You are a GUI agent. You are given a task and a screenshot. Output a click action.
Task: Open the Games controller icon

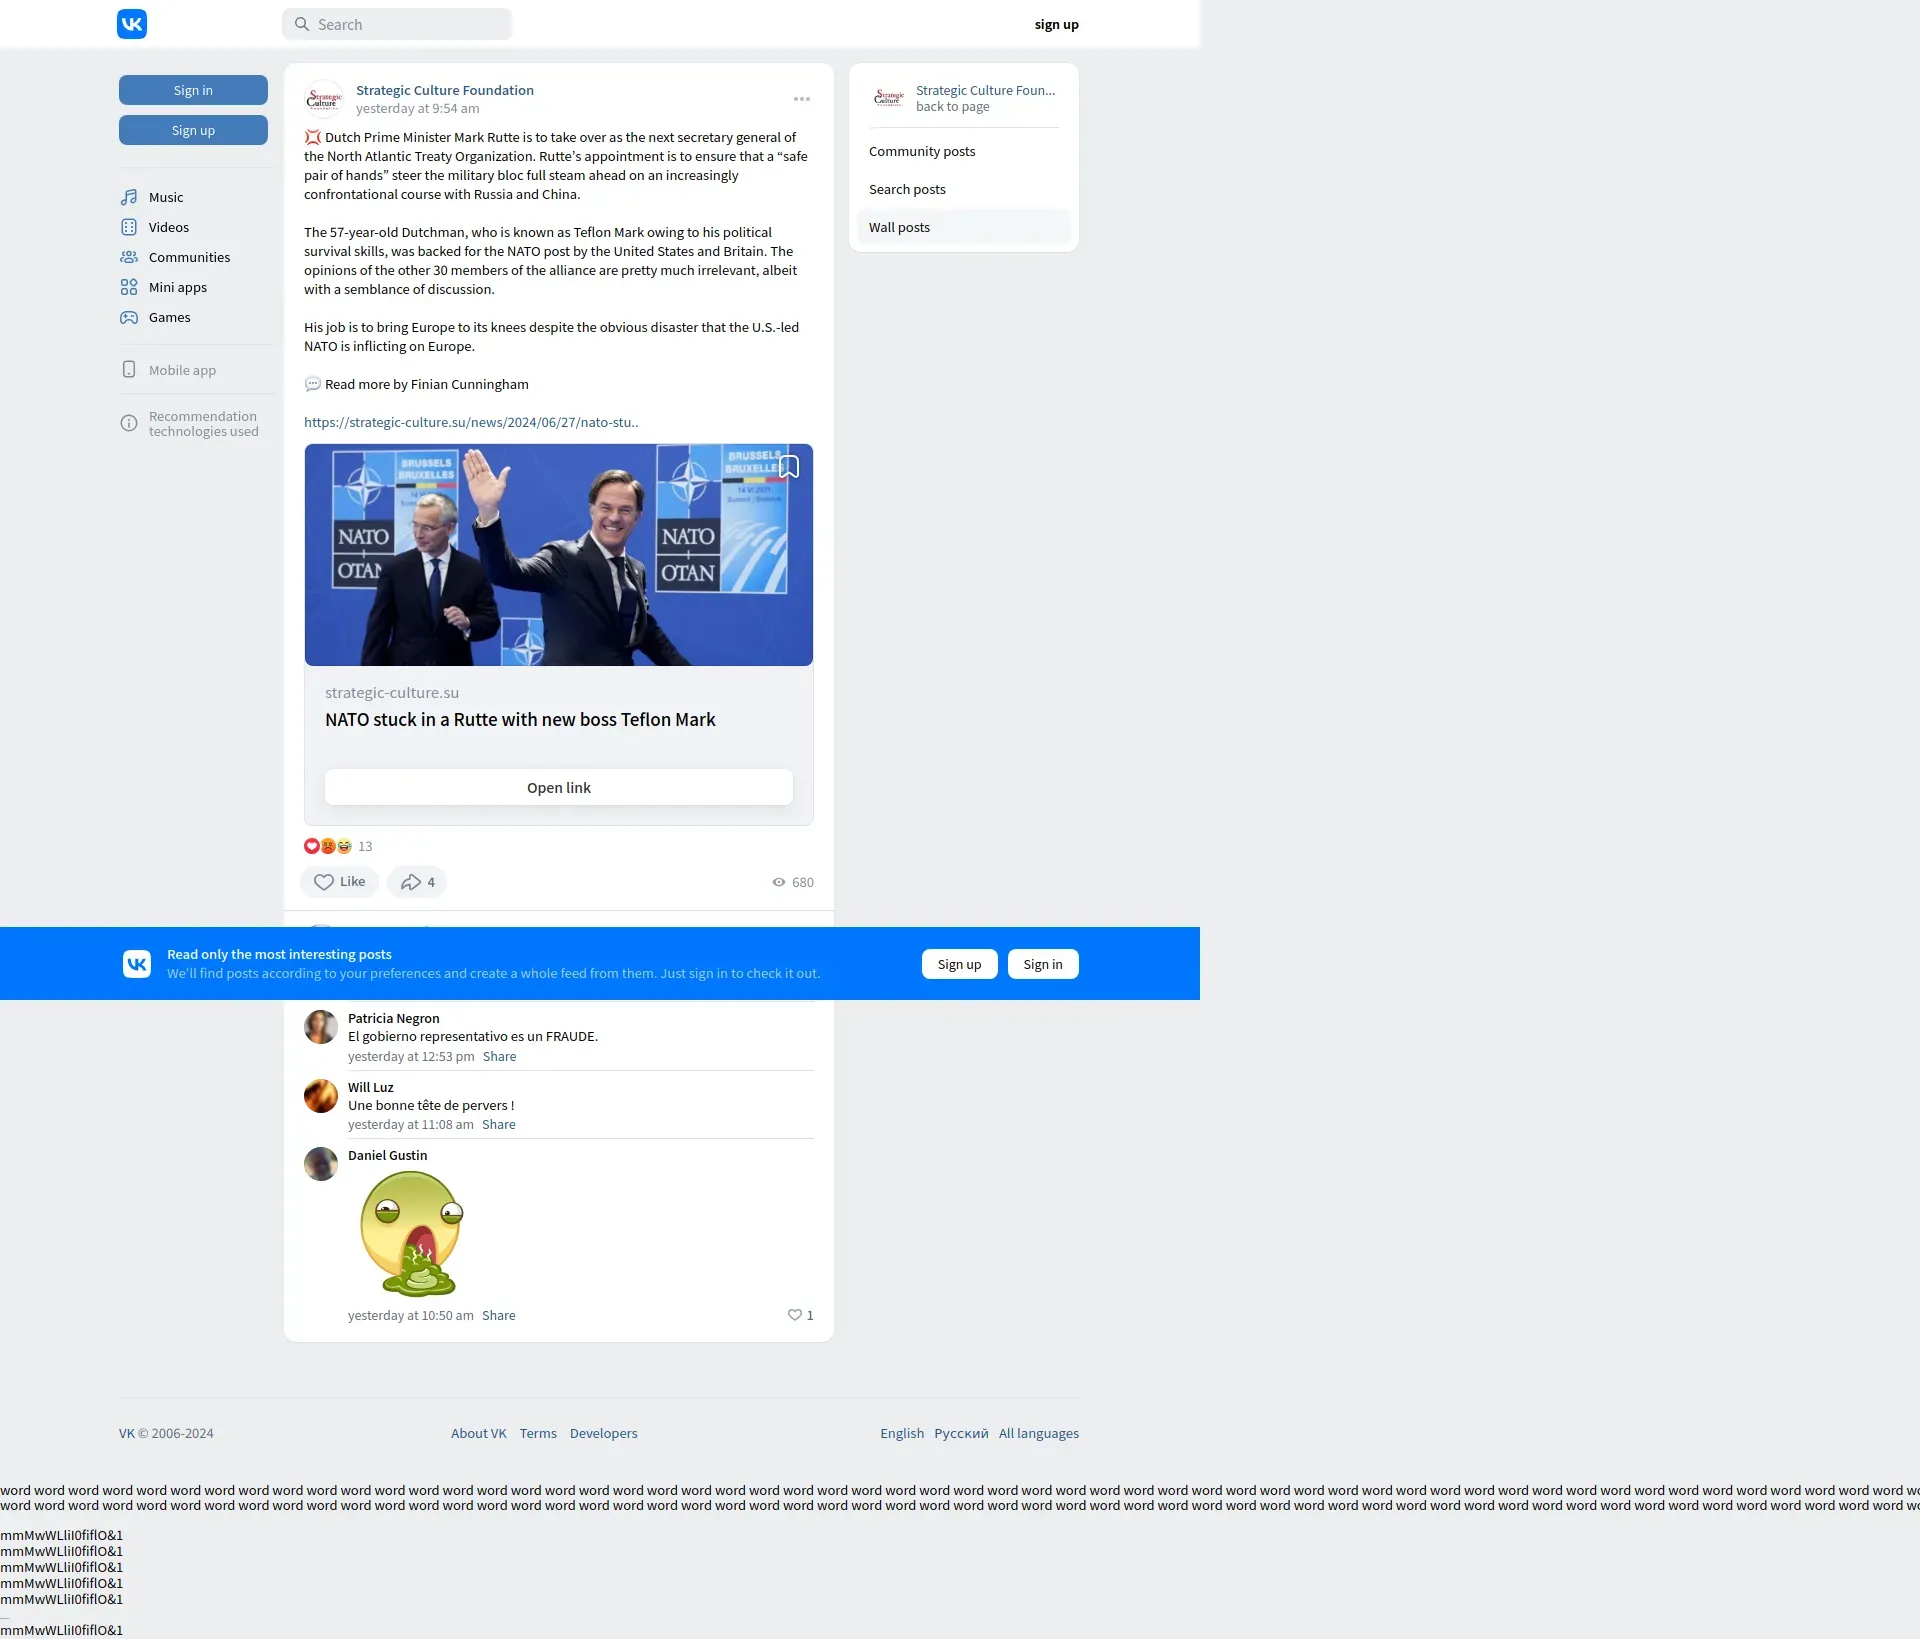[x=129, y=317]
